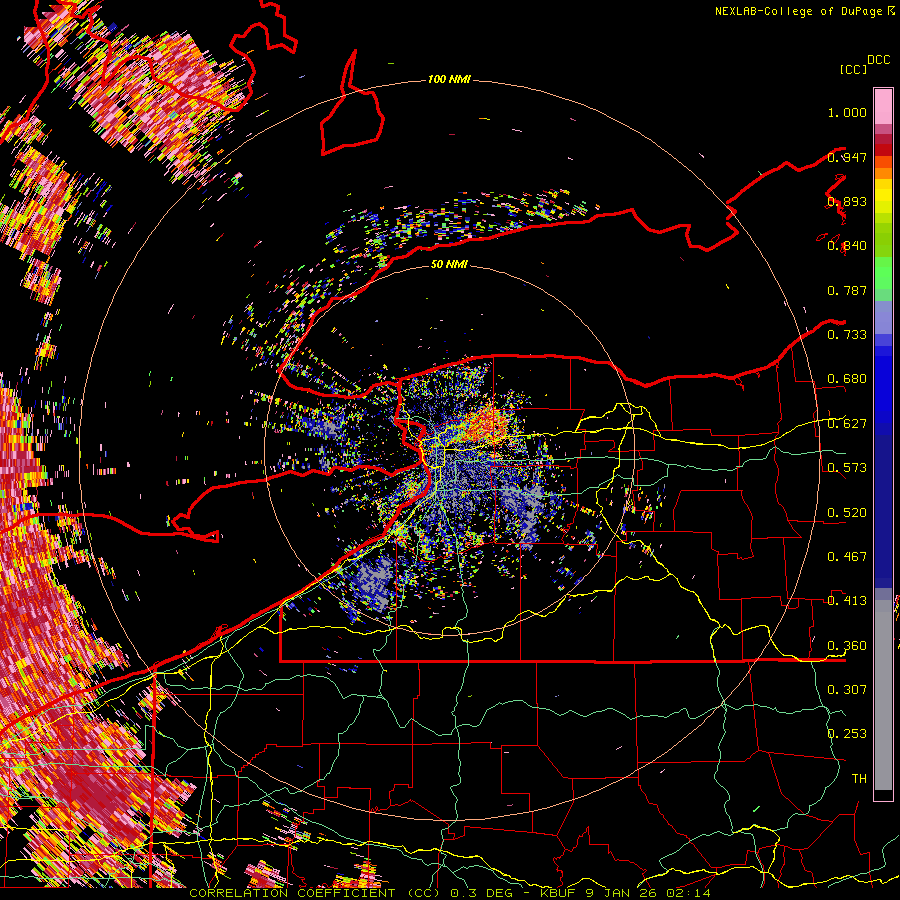Click the 0.787 scale value
This screenshot has height=900, width=900.
[x=847, y=290]
